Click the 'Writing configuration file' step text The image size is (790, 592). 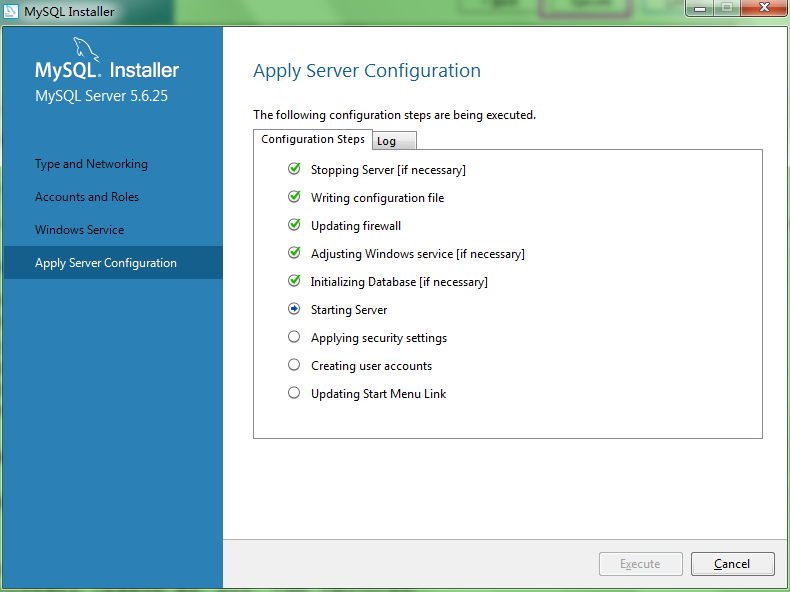pos(377,198)
